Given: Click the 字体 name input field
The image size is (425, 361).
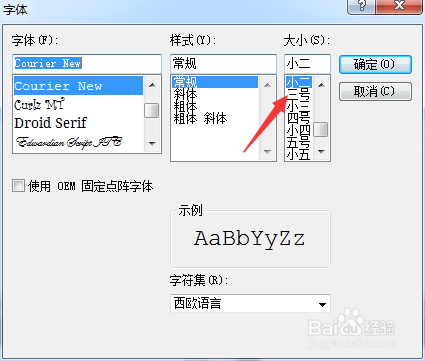Looking at the screenshot, I should (87, 64).
